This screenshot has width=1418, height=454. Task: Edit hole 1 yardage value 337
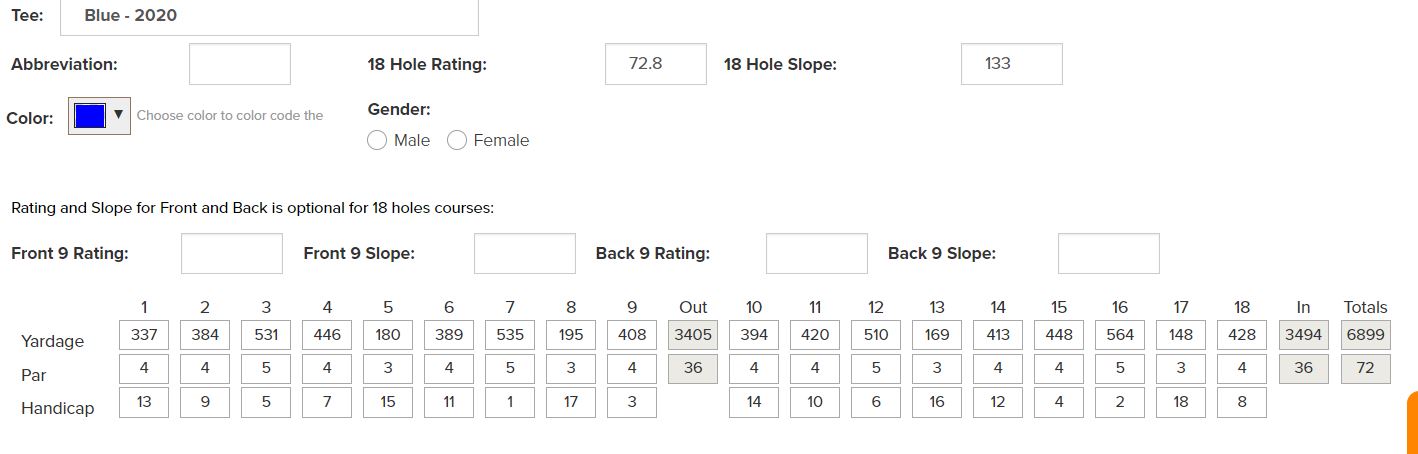click(x=144, y=335)
